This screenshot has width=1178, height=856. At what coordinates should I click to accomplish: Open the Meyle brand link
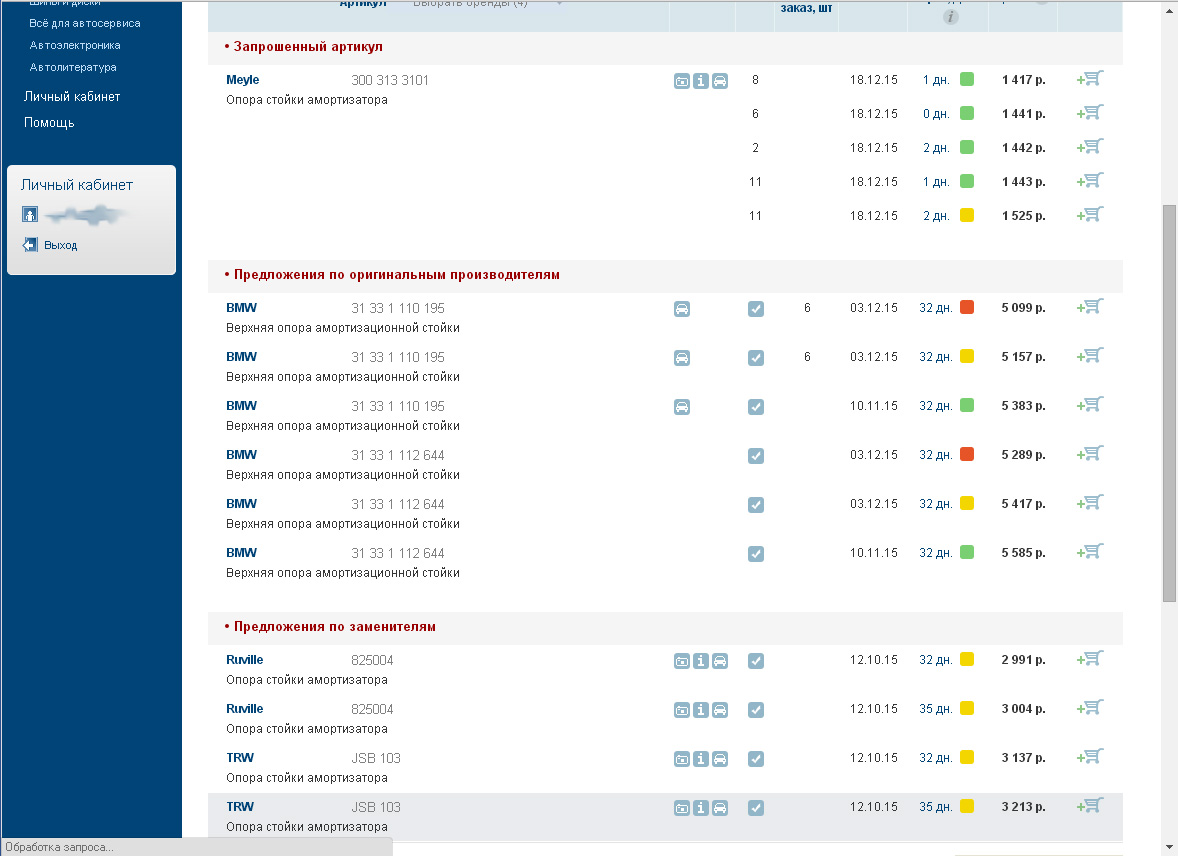coord(243,80)
